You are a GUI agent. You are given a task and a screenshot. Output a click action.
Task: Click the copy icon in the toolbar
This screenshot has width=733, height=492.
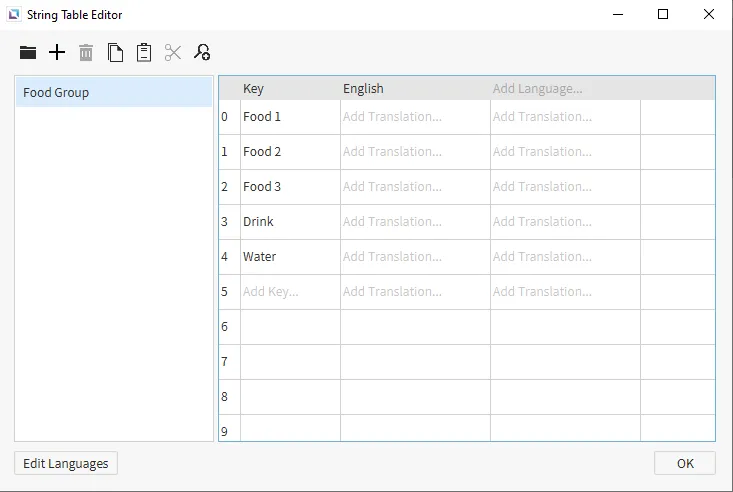coord(115,53)
